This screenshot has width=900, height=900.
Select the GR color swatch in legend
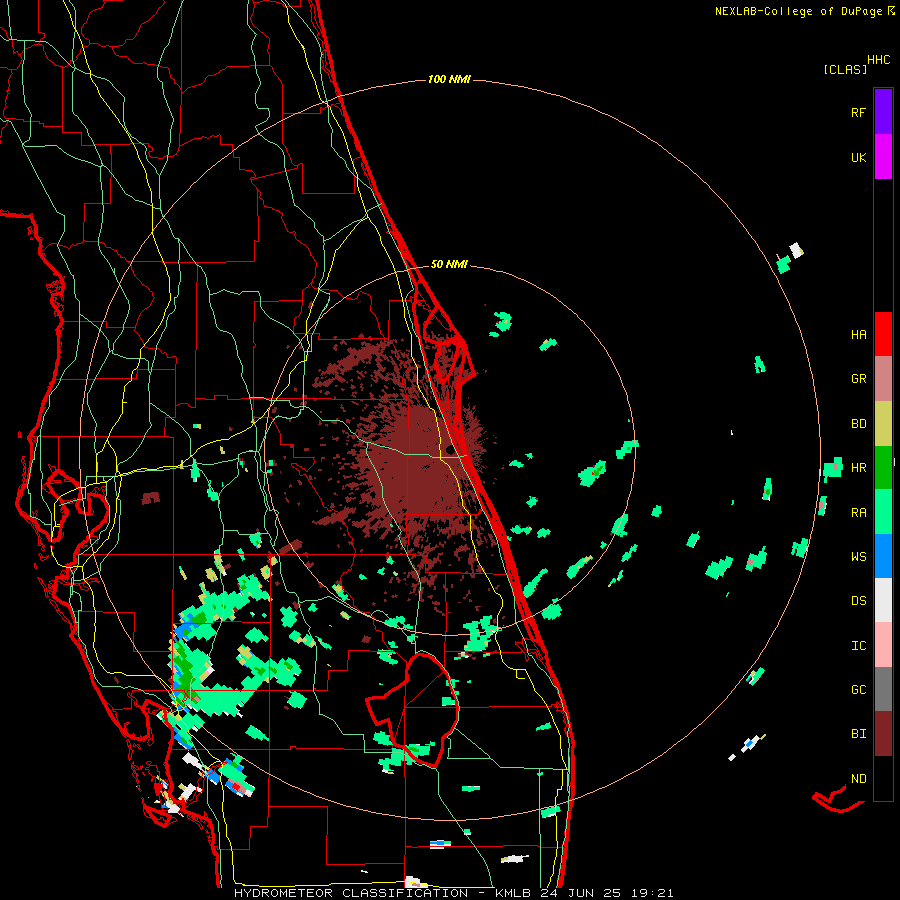pyautogui.click(x=883, y=379)
